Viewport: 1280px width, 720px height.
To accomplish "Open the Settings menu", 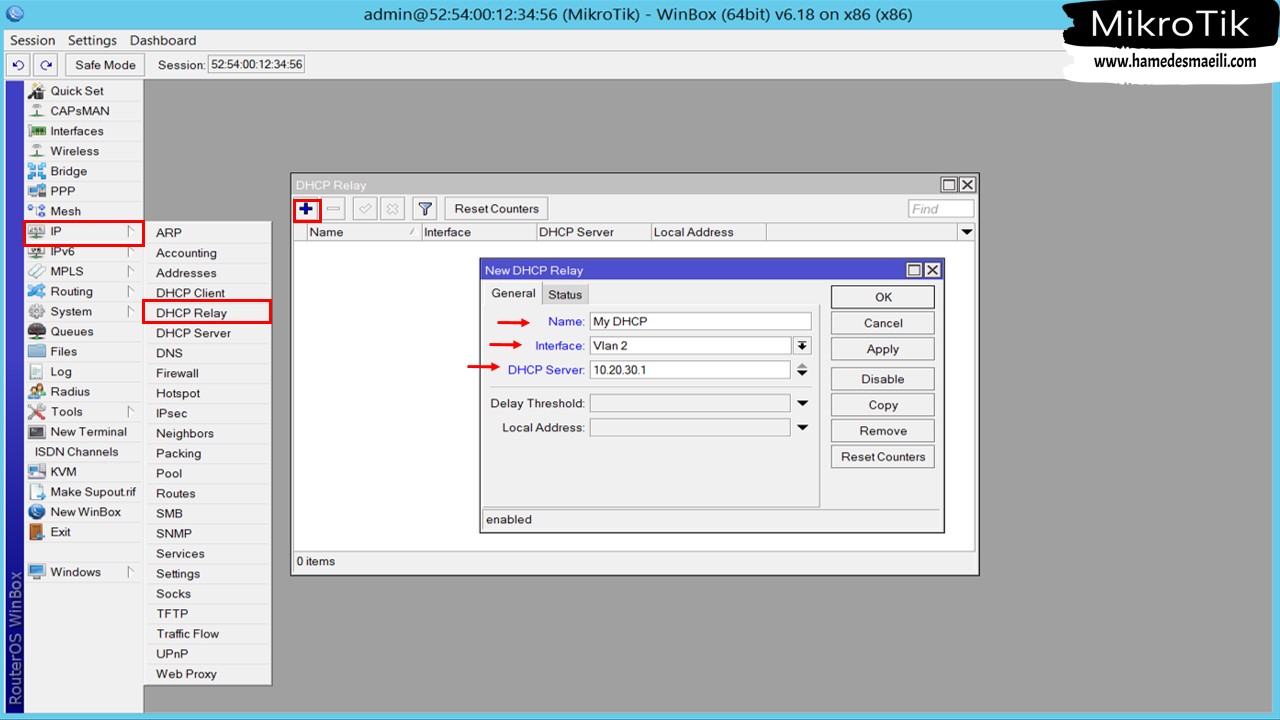I will 92,40.
